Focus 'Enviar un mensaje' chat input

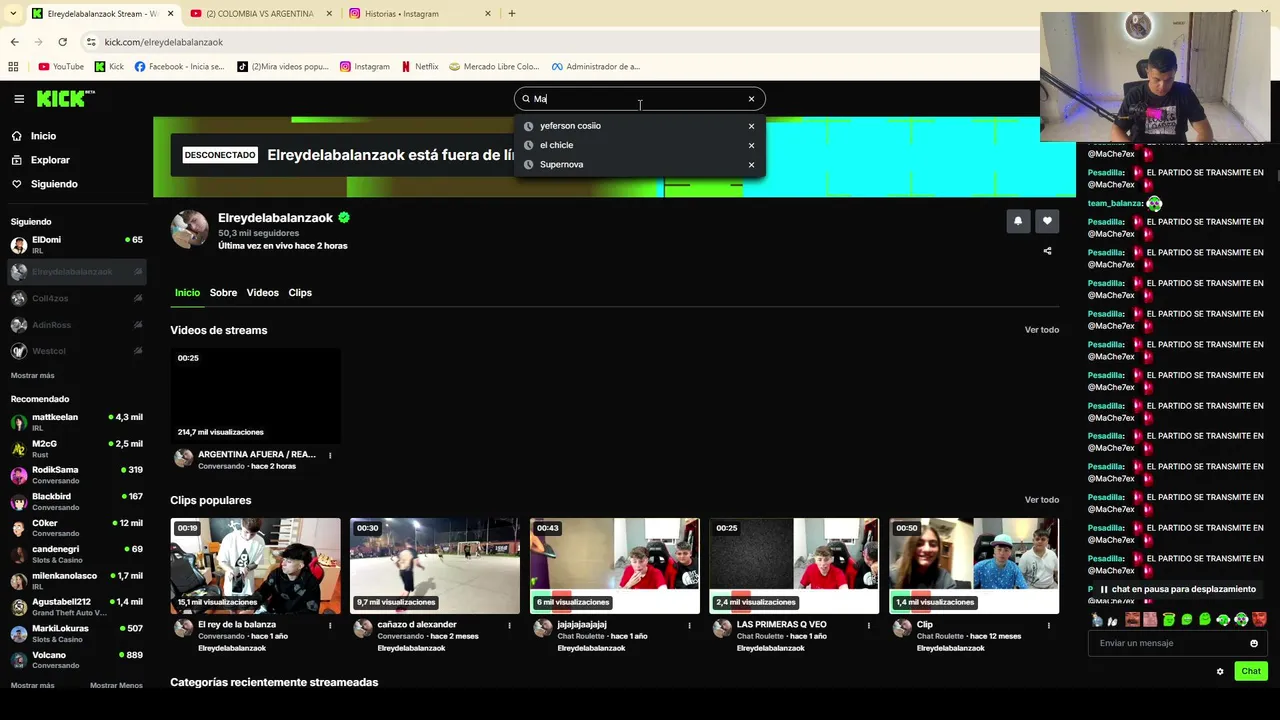1170,643
